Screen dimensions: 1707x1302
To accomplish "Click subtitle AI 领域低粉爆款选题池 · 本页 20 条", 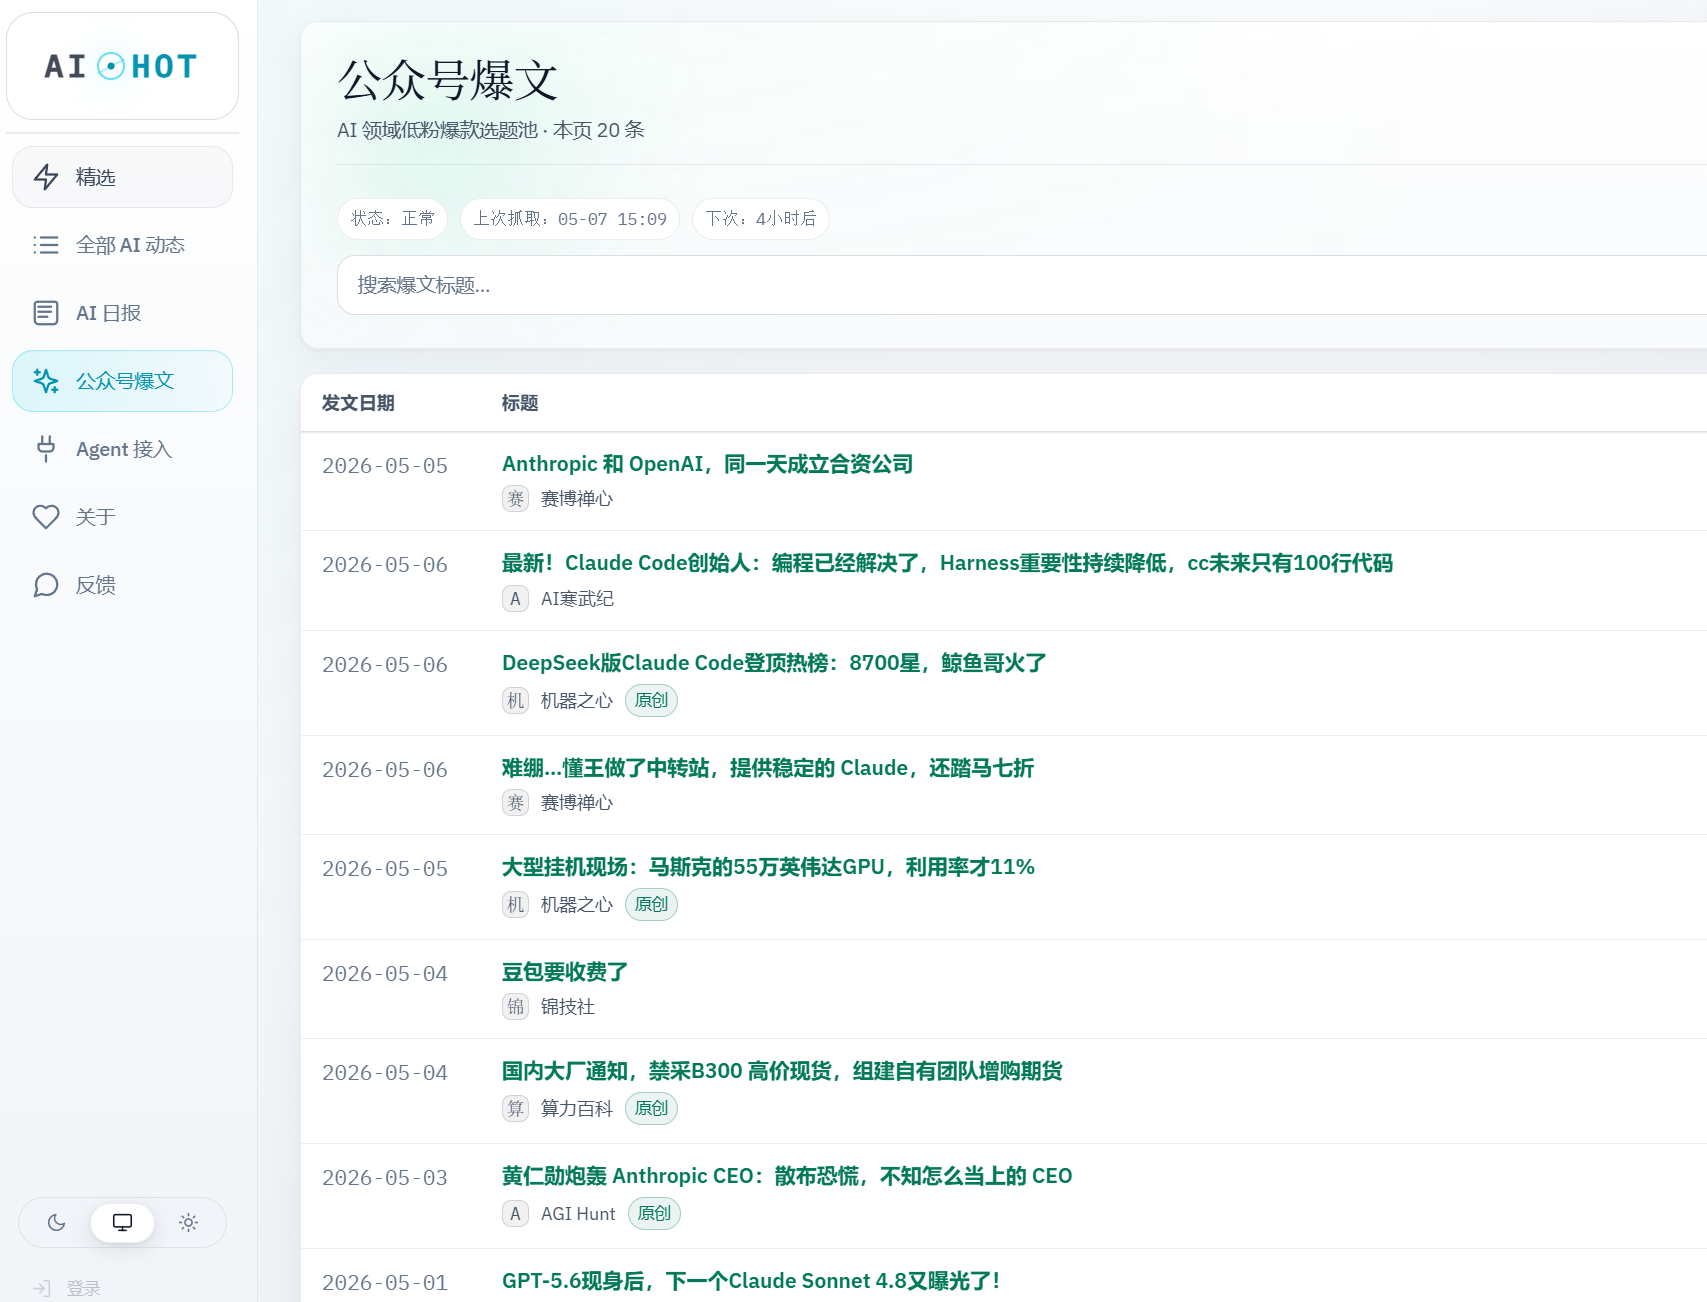I will tap(491, 130).
